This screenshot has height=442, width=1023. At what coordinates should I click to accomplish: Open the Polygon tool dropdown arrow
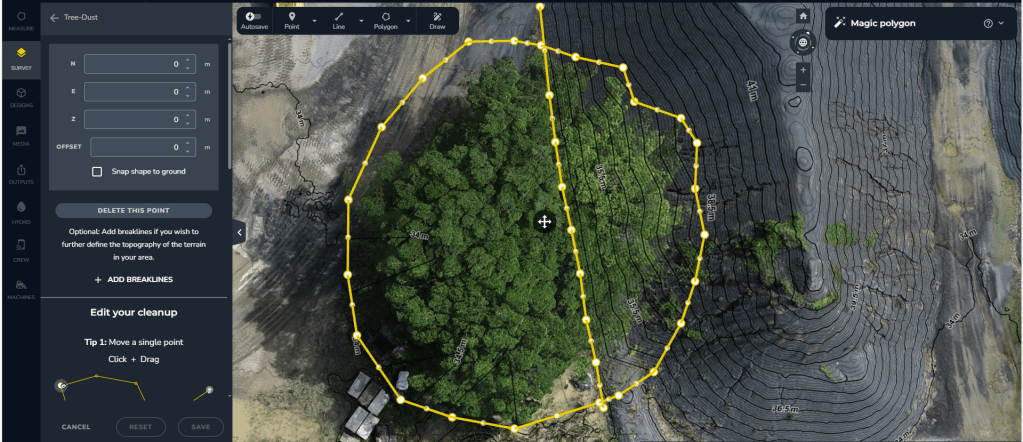[408, 21]
